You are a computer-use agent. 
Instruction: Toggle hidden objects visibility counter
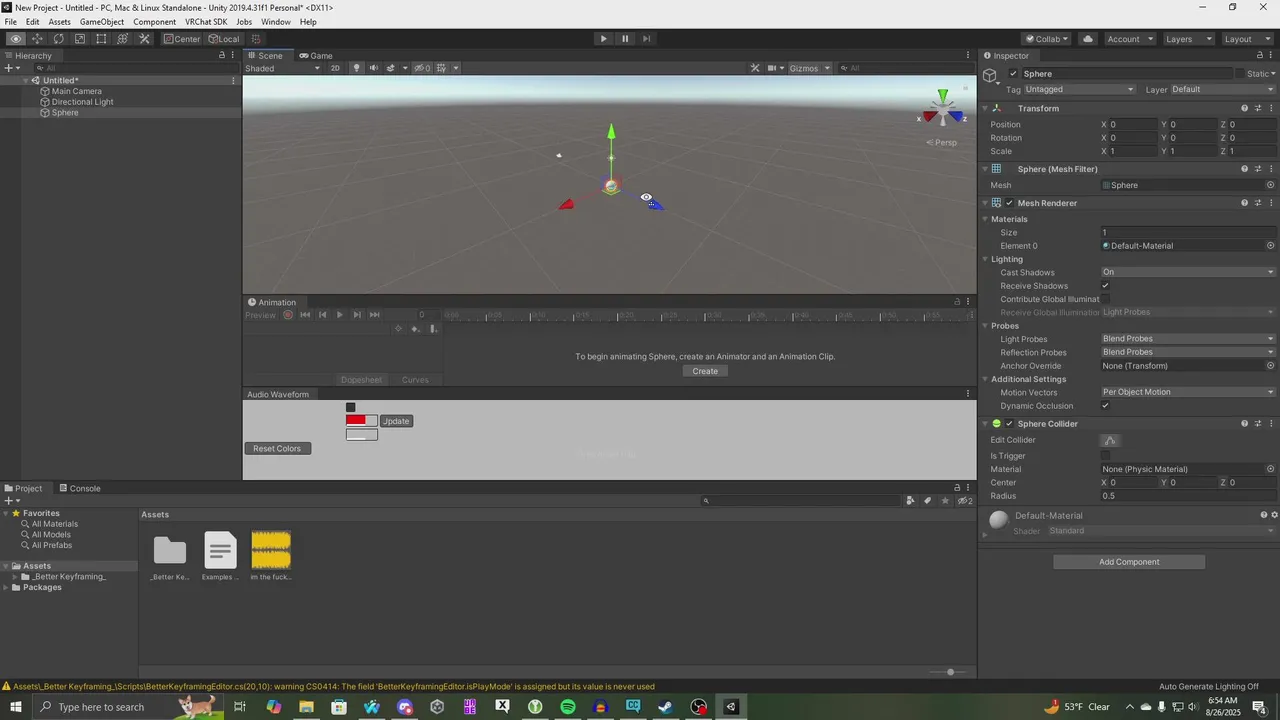click(423, 68)
